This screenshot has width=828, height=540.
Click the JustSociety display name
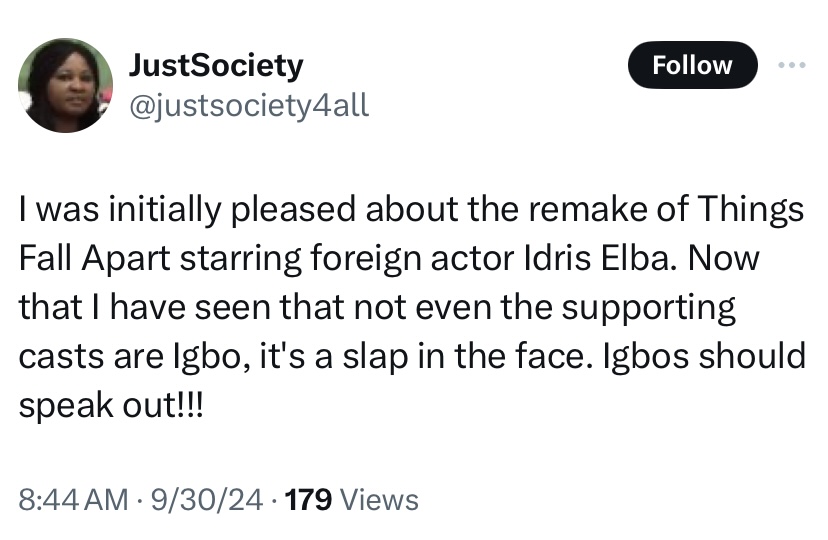[216, 66]
